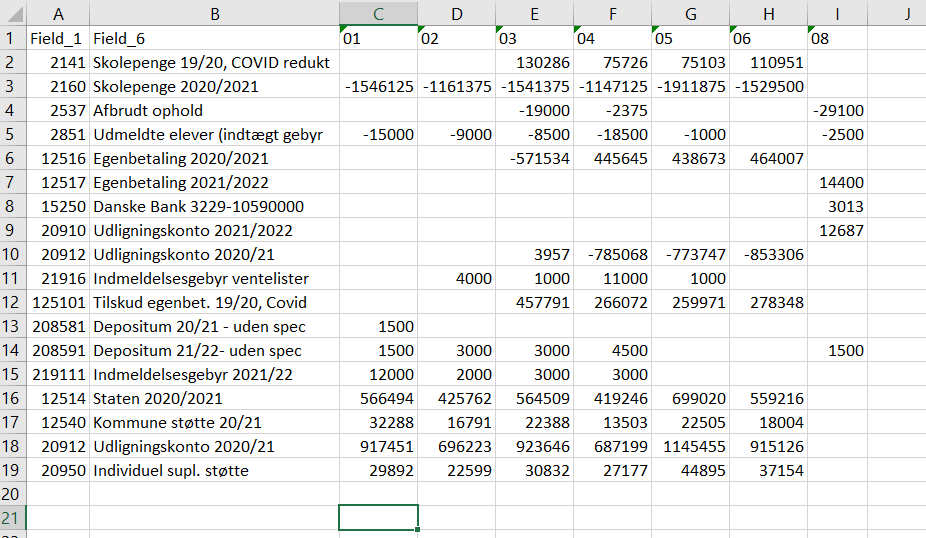Click value 3013 in Danske Bank row
This screenshot has width=926, height=538.
837,206
